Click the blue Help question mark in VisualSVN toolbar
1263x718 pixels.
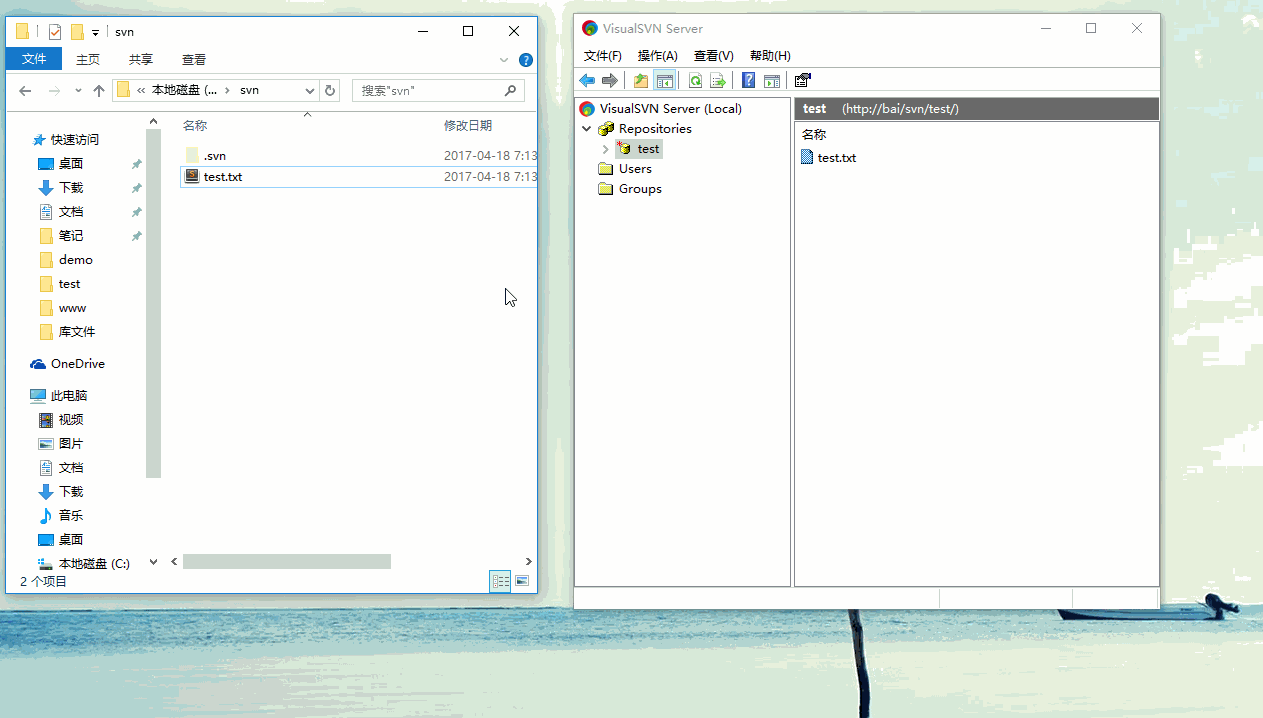click(x=748, y=80)
